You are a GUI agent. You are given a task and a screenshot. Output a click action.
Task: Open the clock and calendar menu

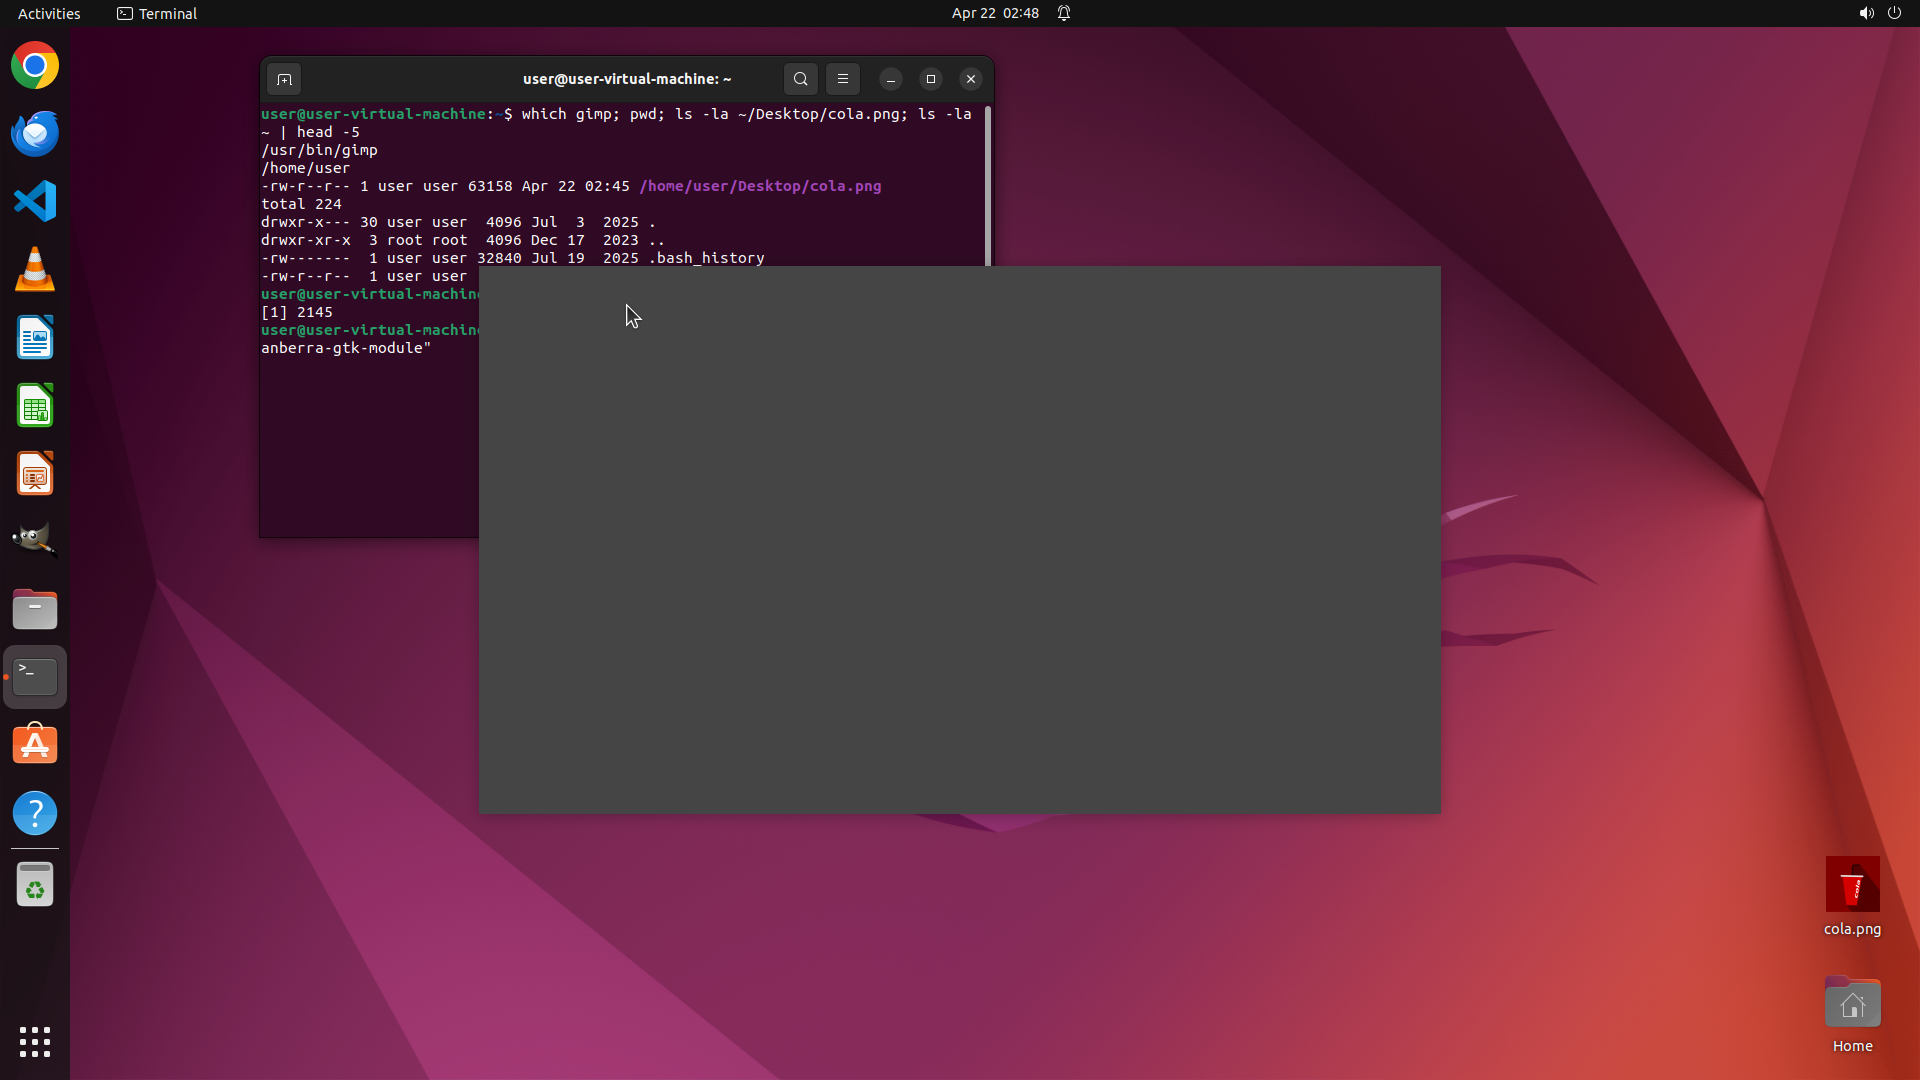click(x=995, y=13)
